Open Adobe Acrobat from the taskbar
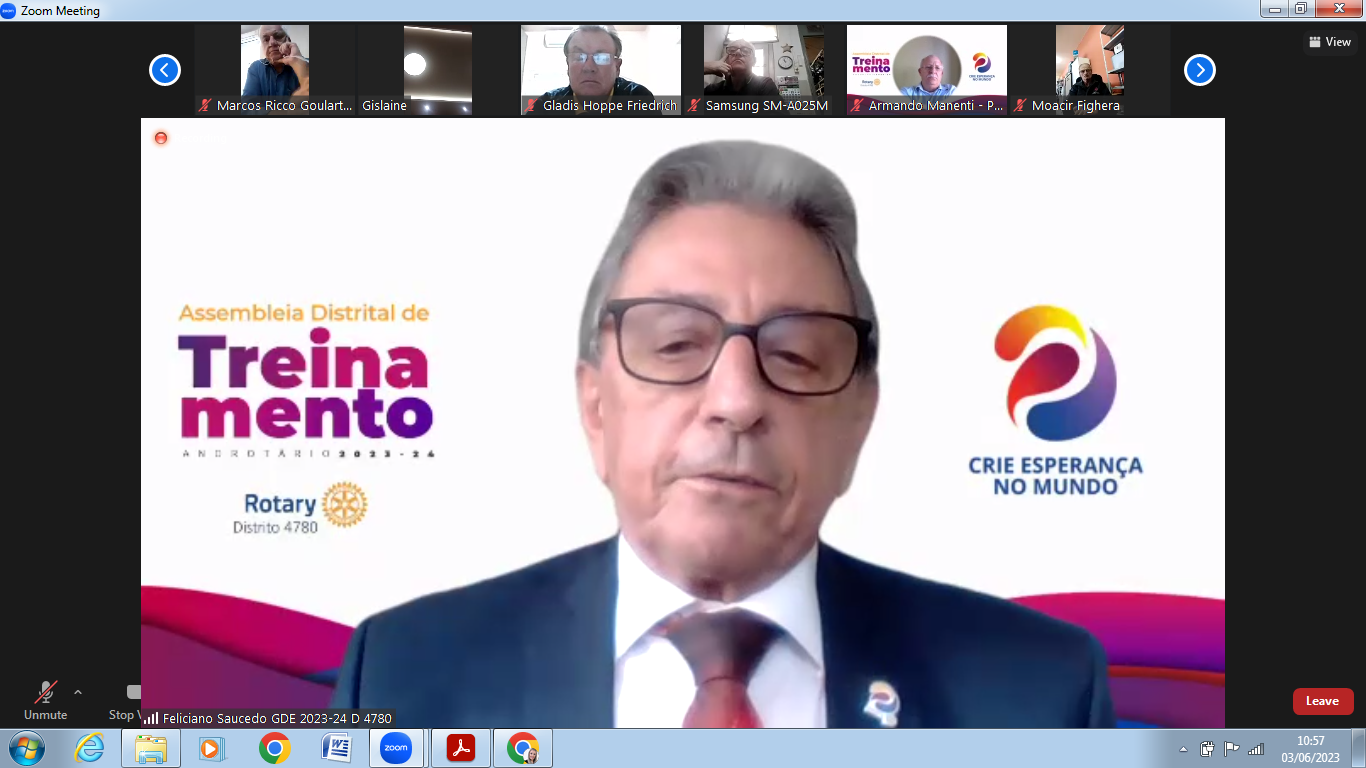 [460, 748]
